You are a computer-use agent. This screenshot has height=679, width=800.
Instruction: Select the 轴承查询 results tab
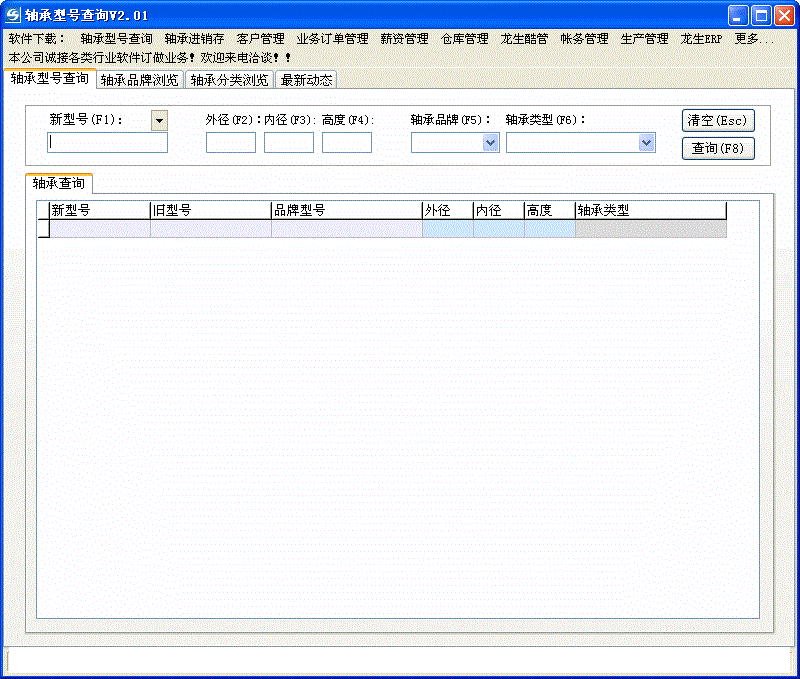coord(59,183)
